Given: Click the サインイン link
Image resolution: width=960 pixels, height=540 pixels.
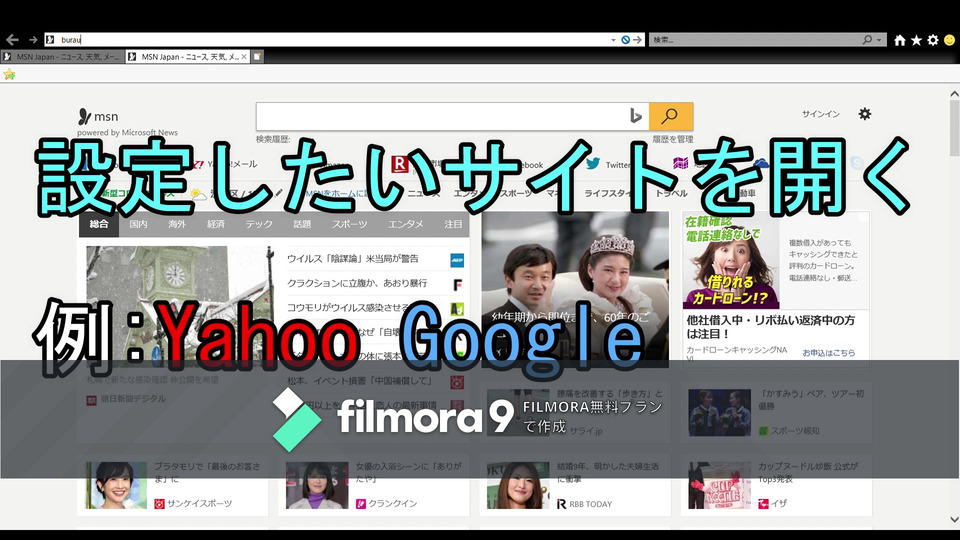Looking at the screenshot, I should (820, 114).
